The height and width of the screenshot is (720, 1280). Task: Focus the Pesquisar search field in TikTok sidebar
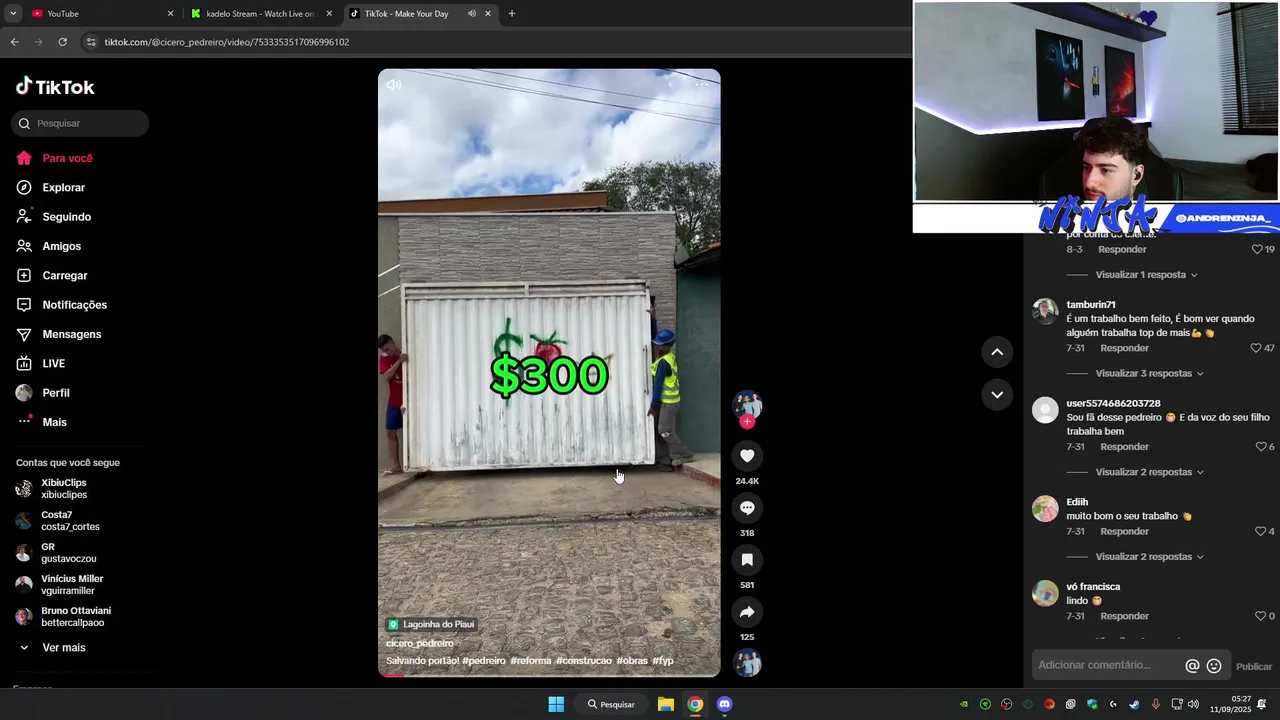(x=81, y=123)
